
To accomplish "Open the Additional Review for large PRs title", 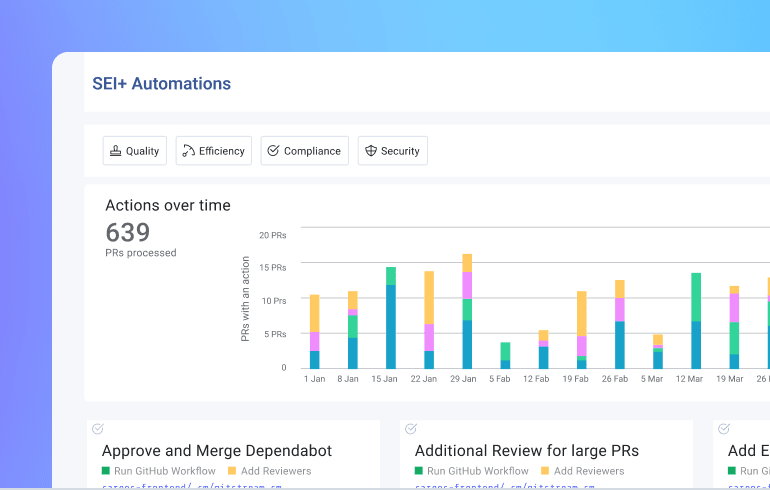I will click(526, 450).
